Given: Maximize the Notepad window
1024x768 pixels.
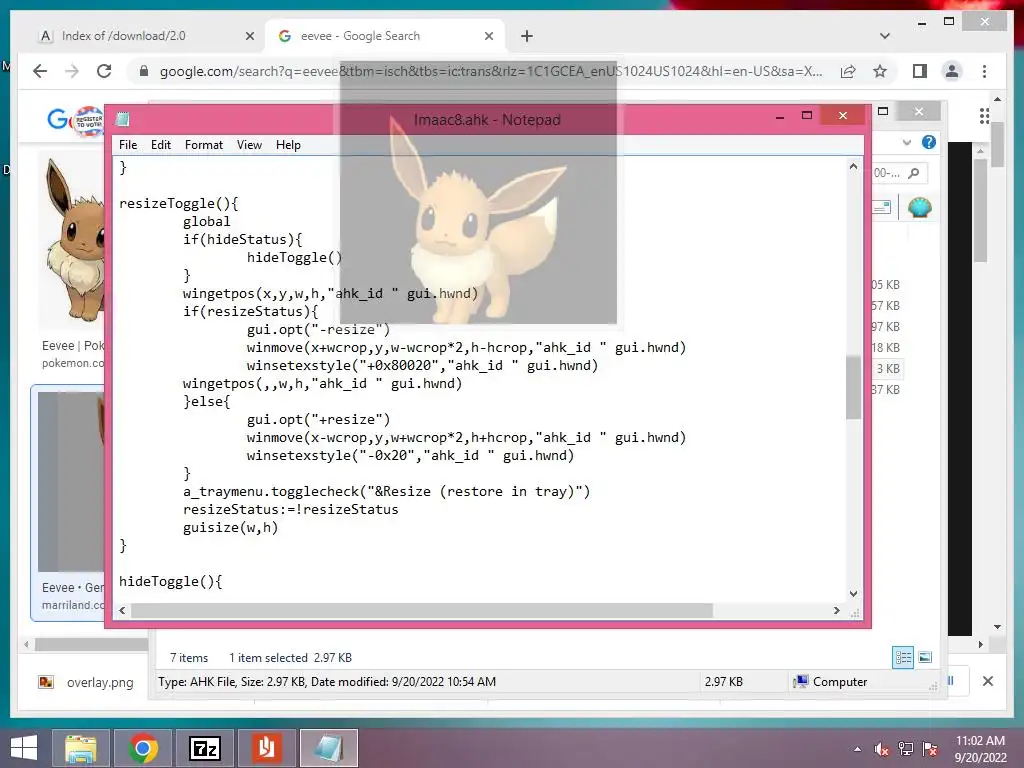Looking at the screenshot, I should click(x=807, y=116).
